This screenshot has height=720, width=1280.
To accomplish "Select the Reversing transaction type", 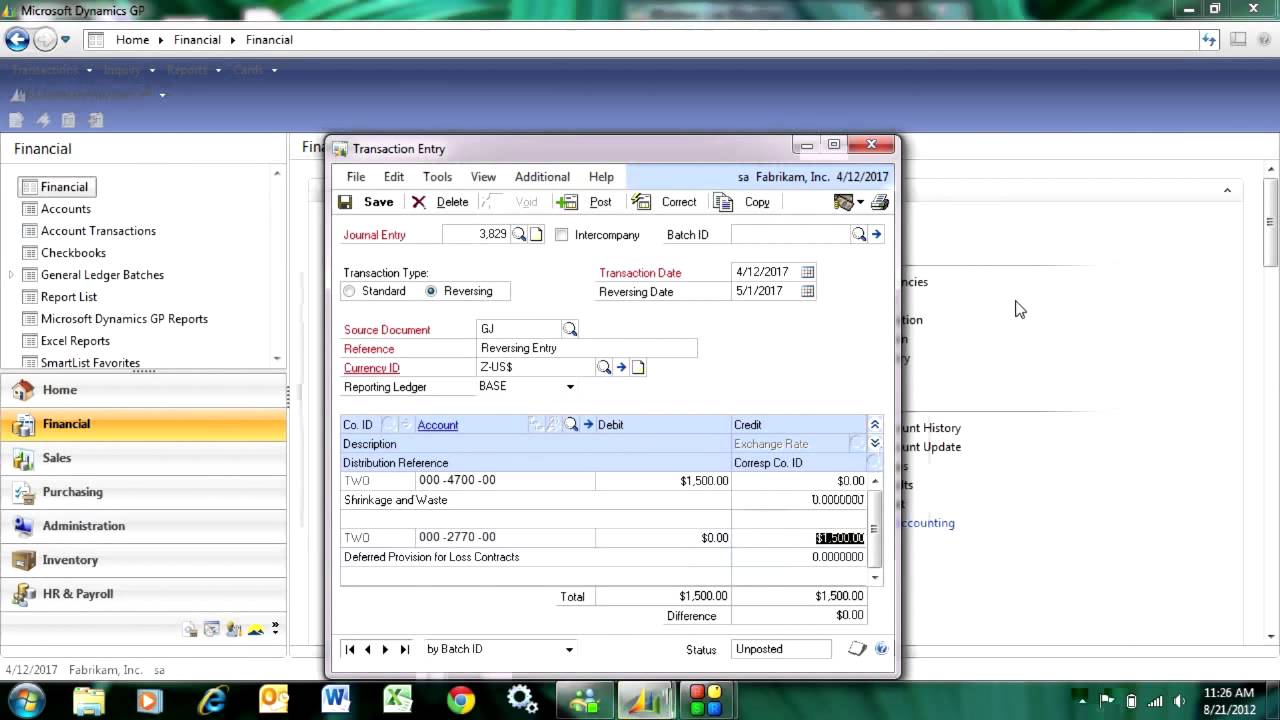I will click(431, 291).
